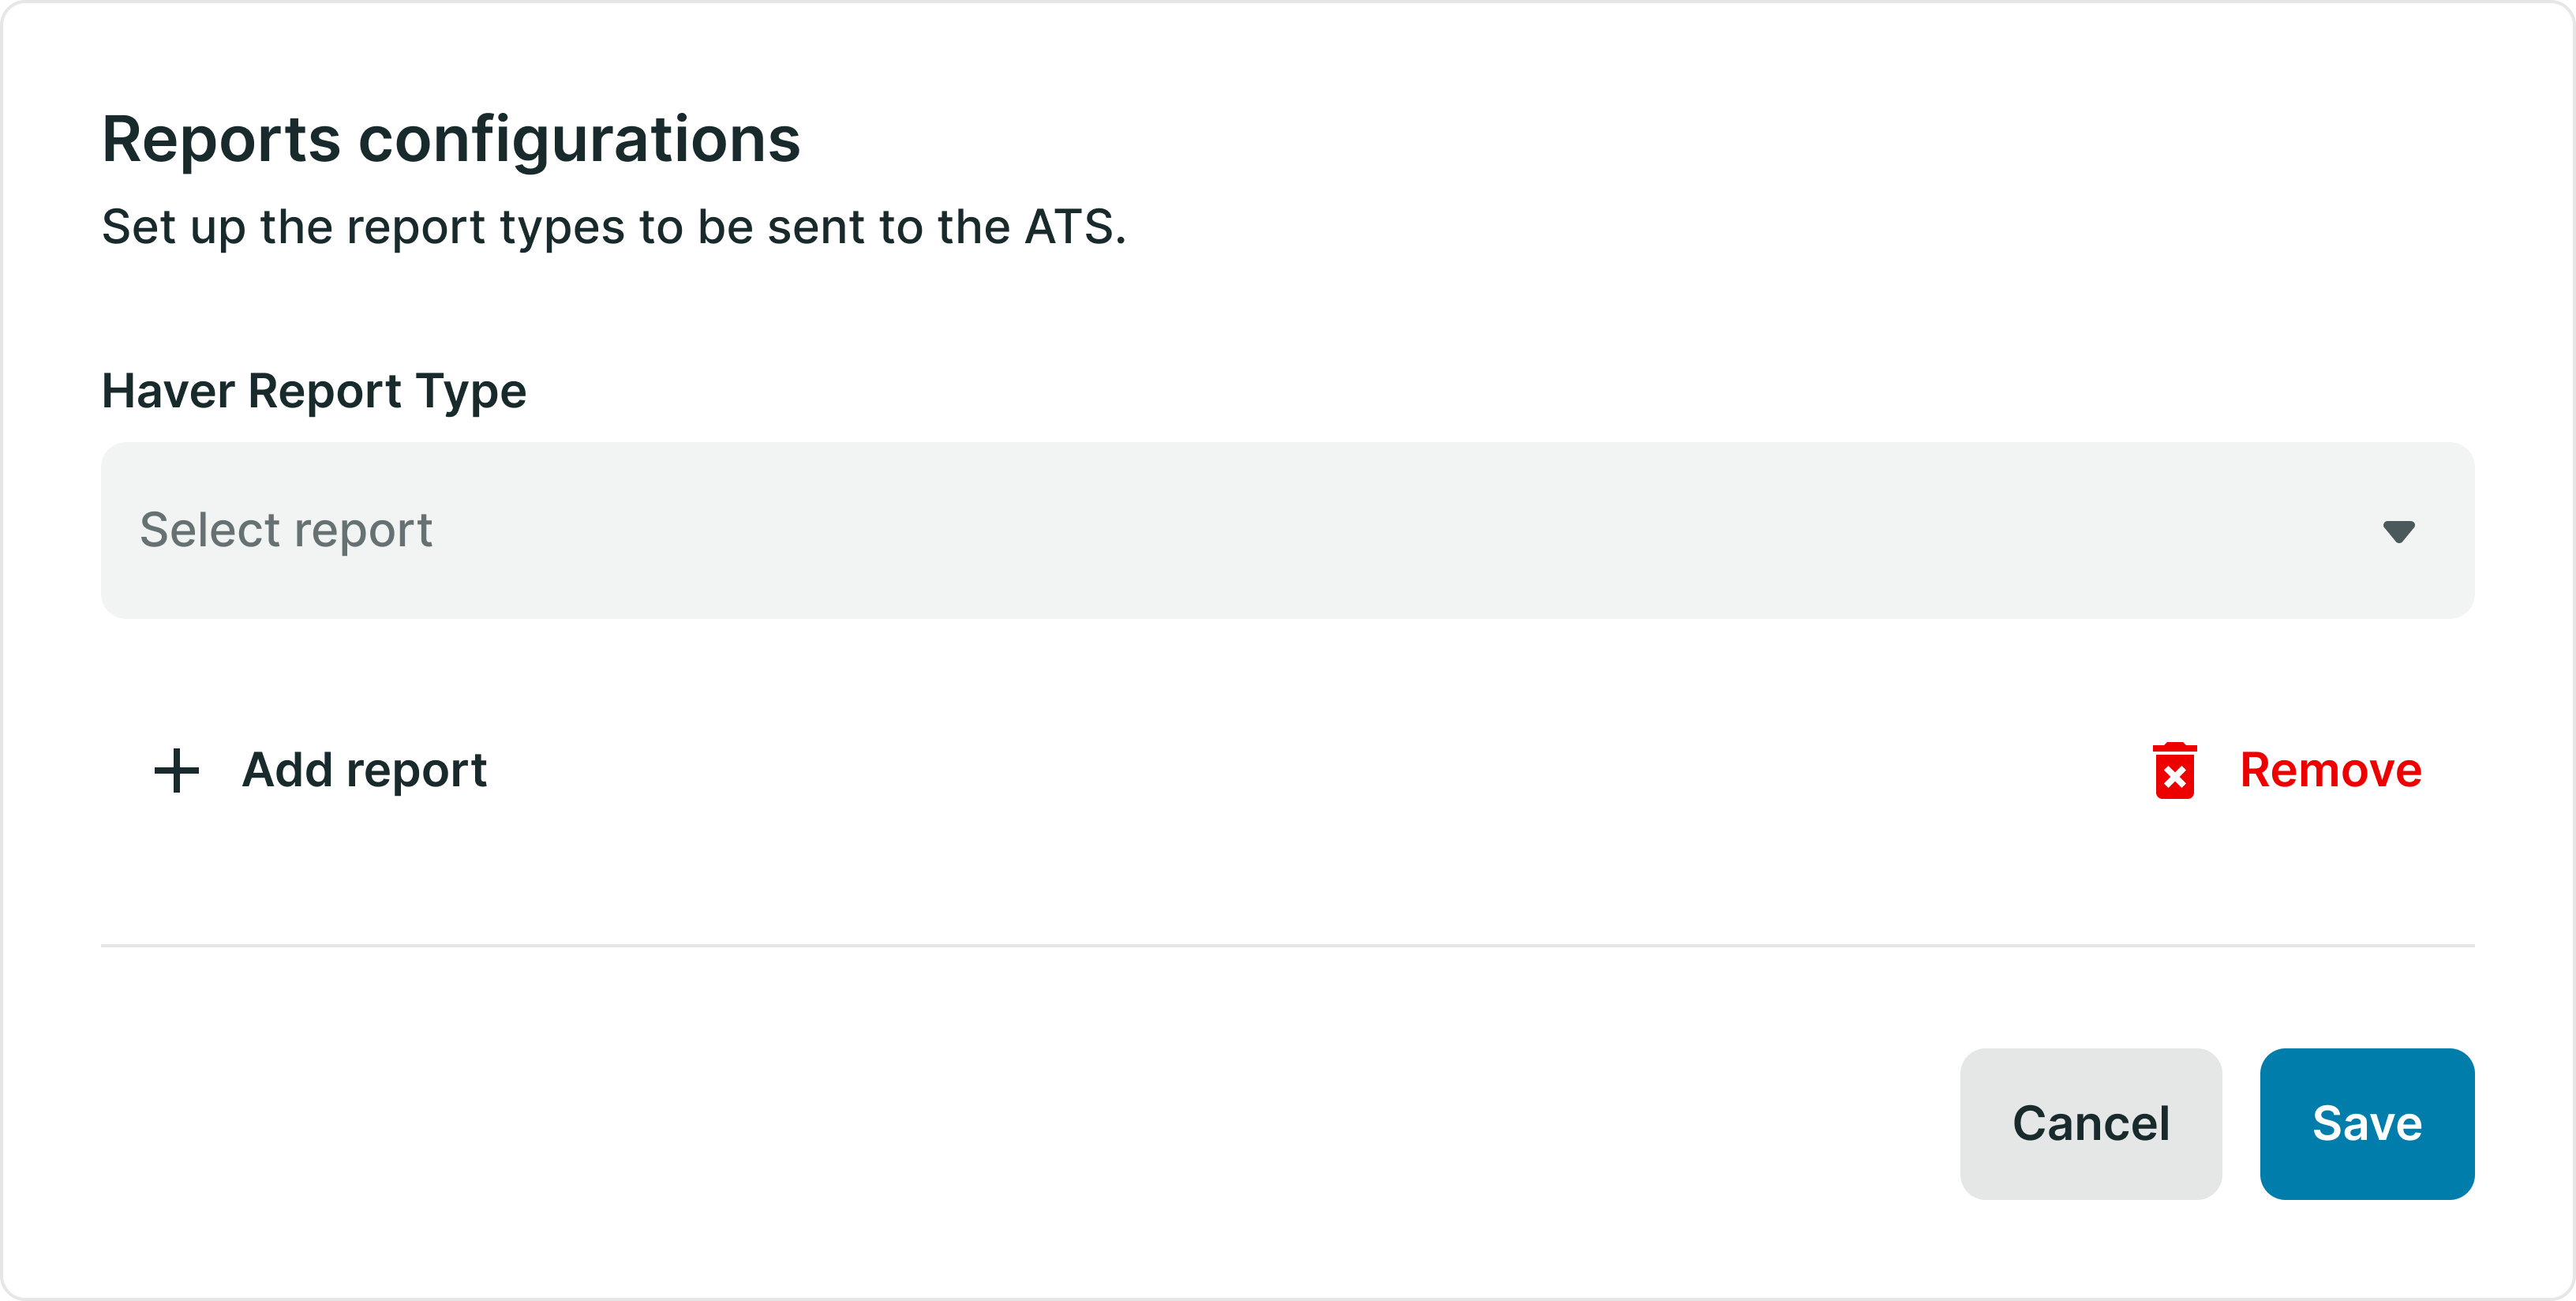2576x1301 pixels.
Task: Click the 'Select report' placeholder text
Action: [286, 530]
